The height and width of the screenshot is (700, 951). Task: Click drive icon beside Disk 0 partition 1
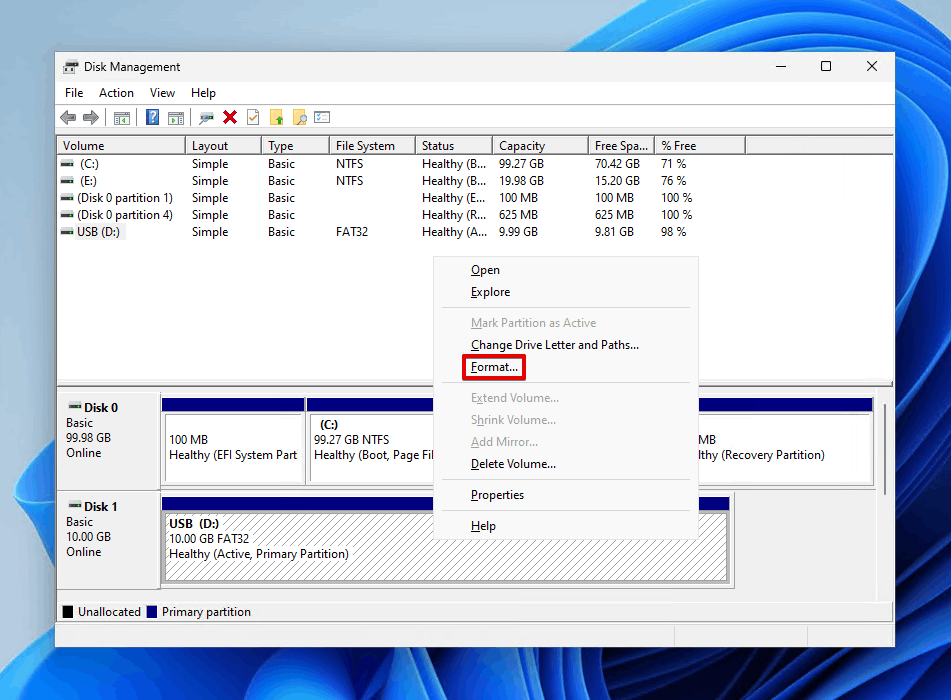tap(67, 198)
